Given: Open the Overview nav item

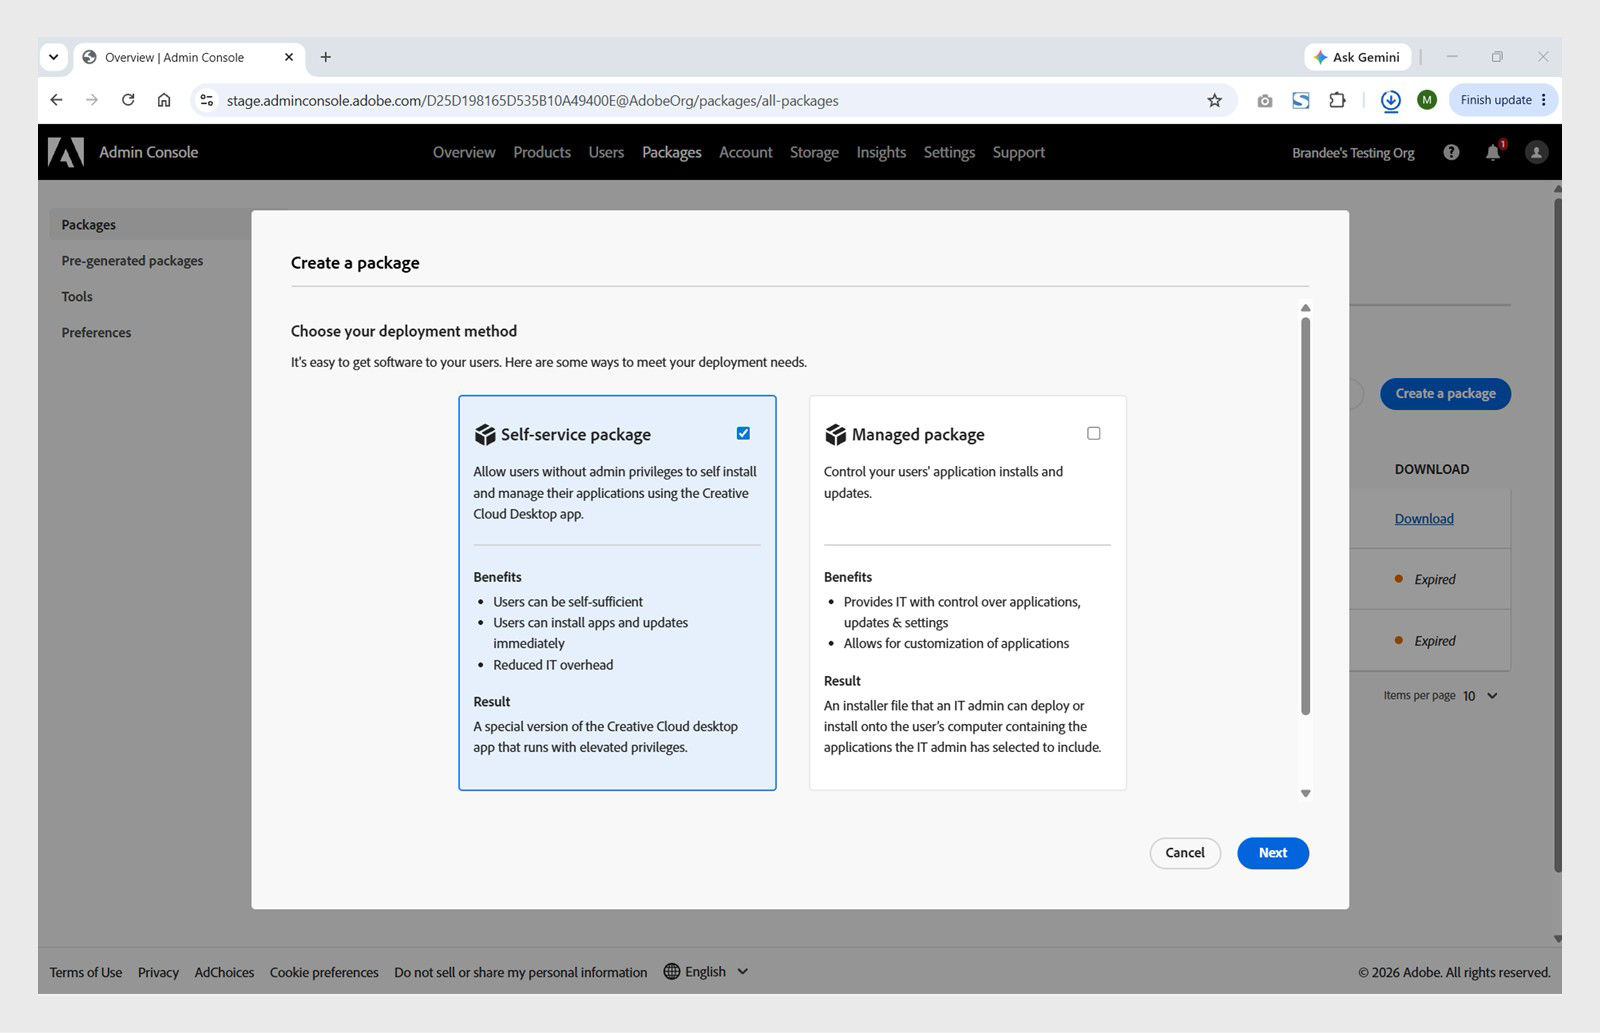Looking at the screenshot, I should pyautogui.click(x=464, y=152).
